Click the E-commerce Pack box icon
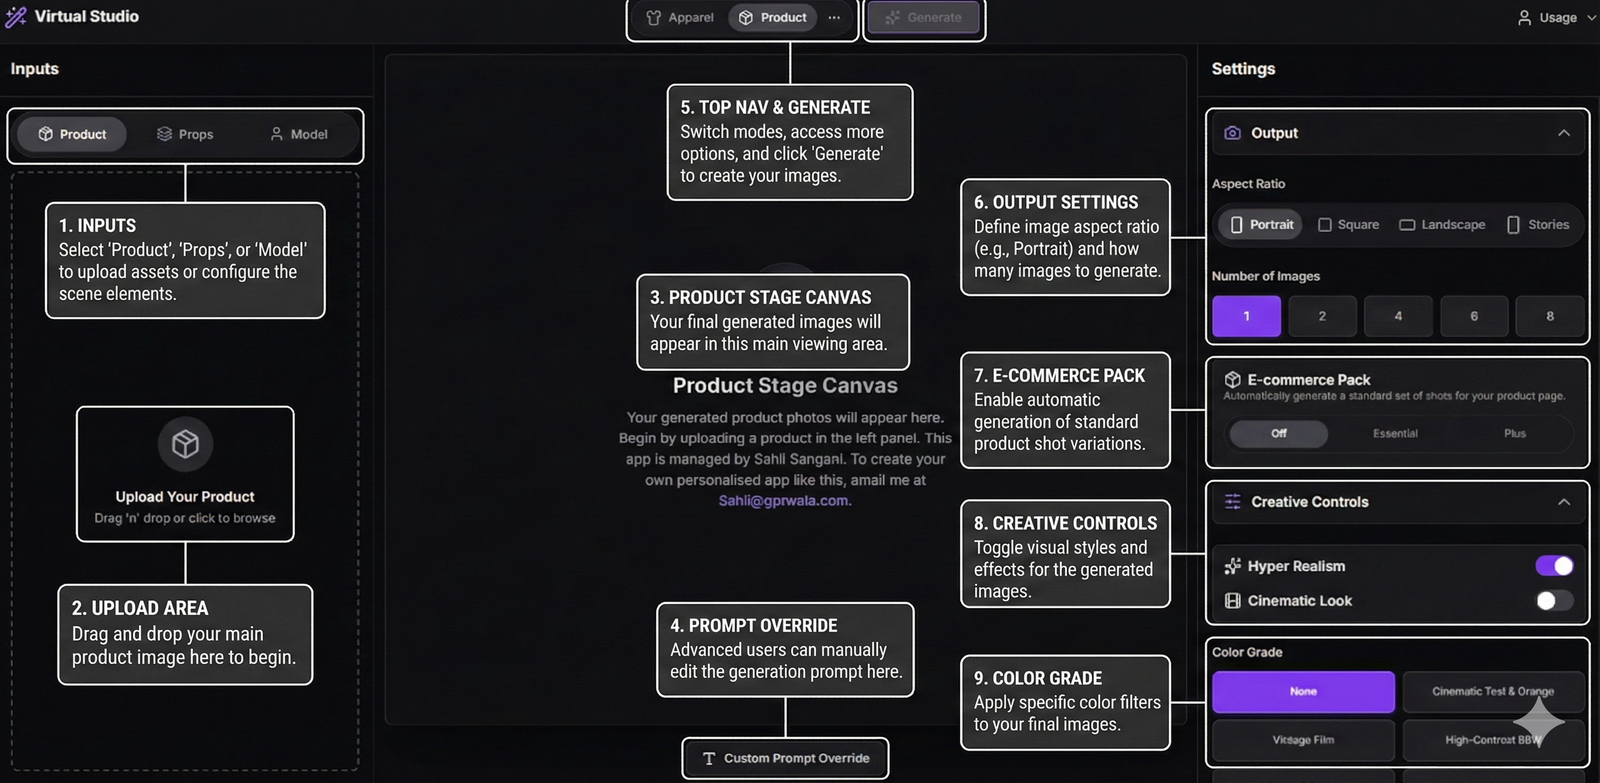 (x=1232, y=380)
